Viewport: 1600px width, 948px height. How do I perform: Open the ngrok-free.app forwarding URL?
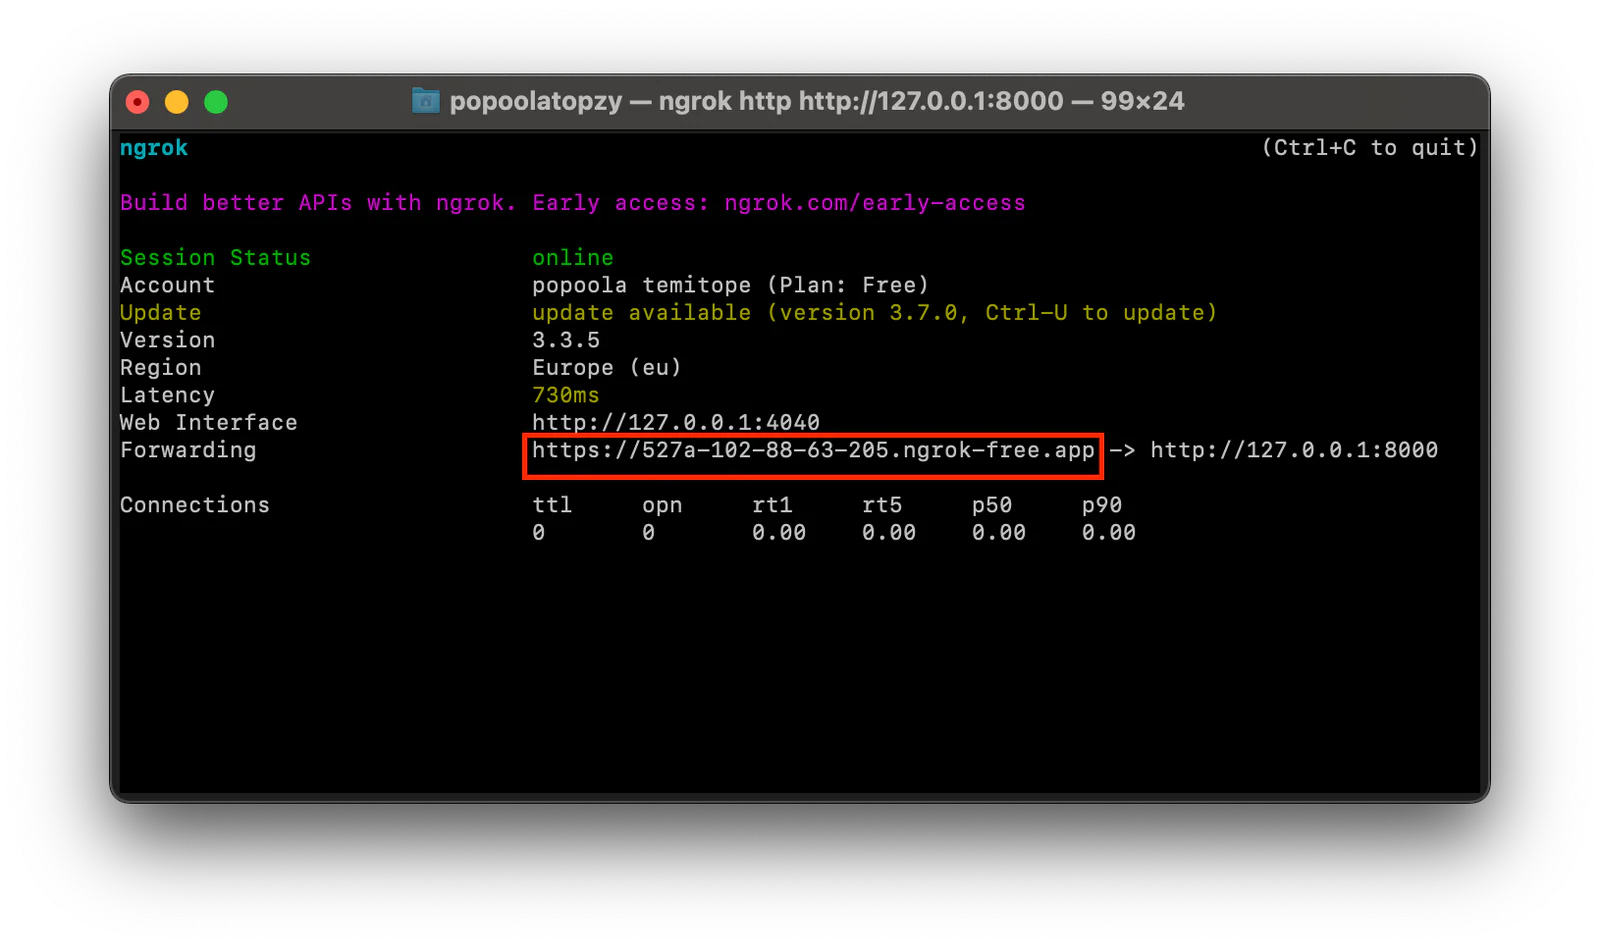click(x=813, y=450)
